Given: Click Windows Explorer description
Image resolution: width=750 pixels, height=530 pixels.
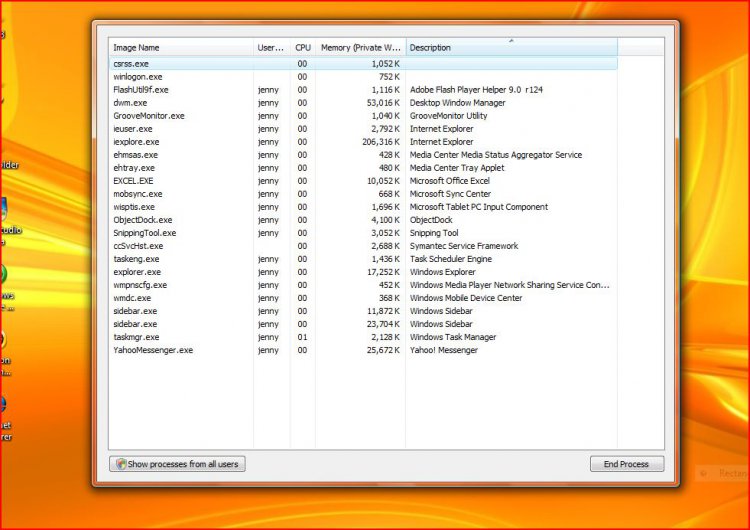Looking at the screenshot, I should [442, 272].
